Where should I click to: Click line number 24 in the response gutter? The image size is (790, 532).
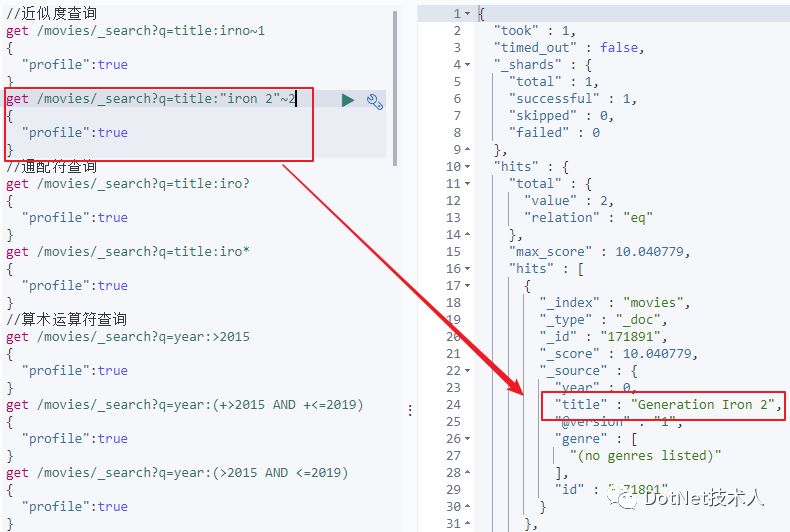click(452, 405)
